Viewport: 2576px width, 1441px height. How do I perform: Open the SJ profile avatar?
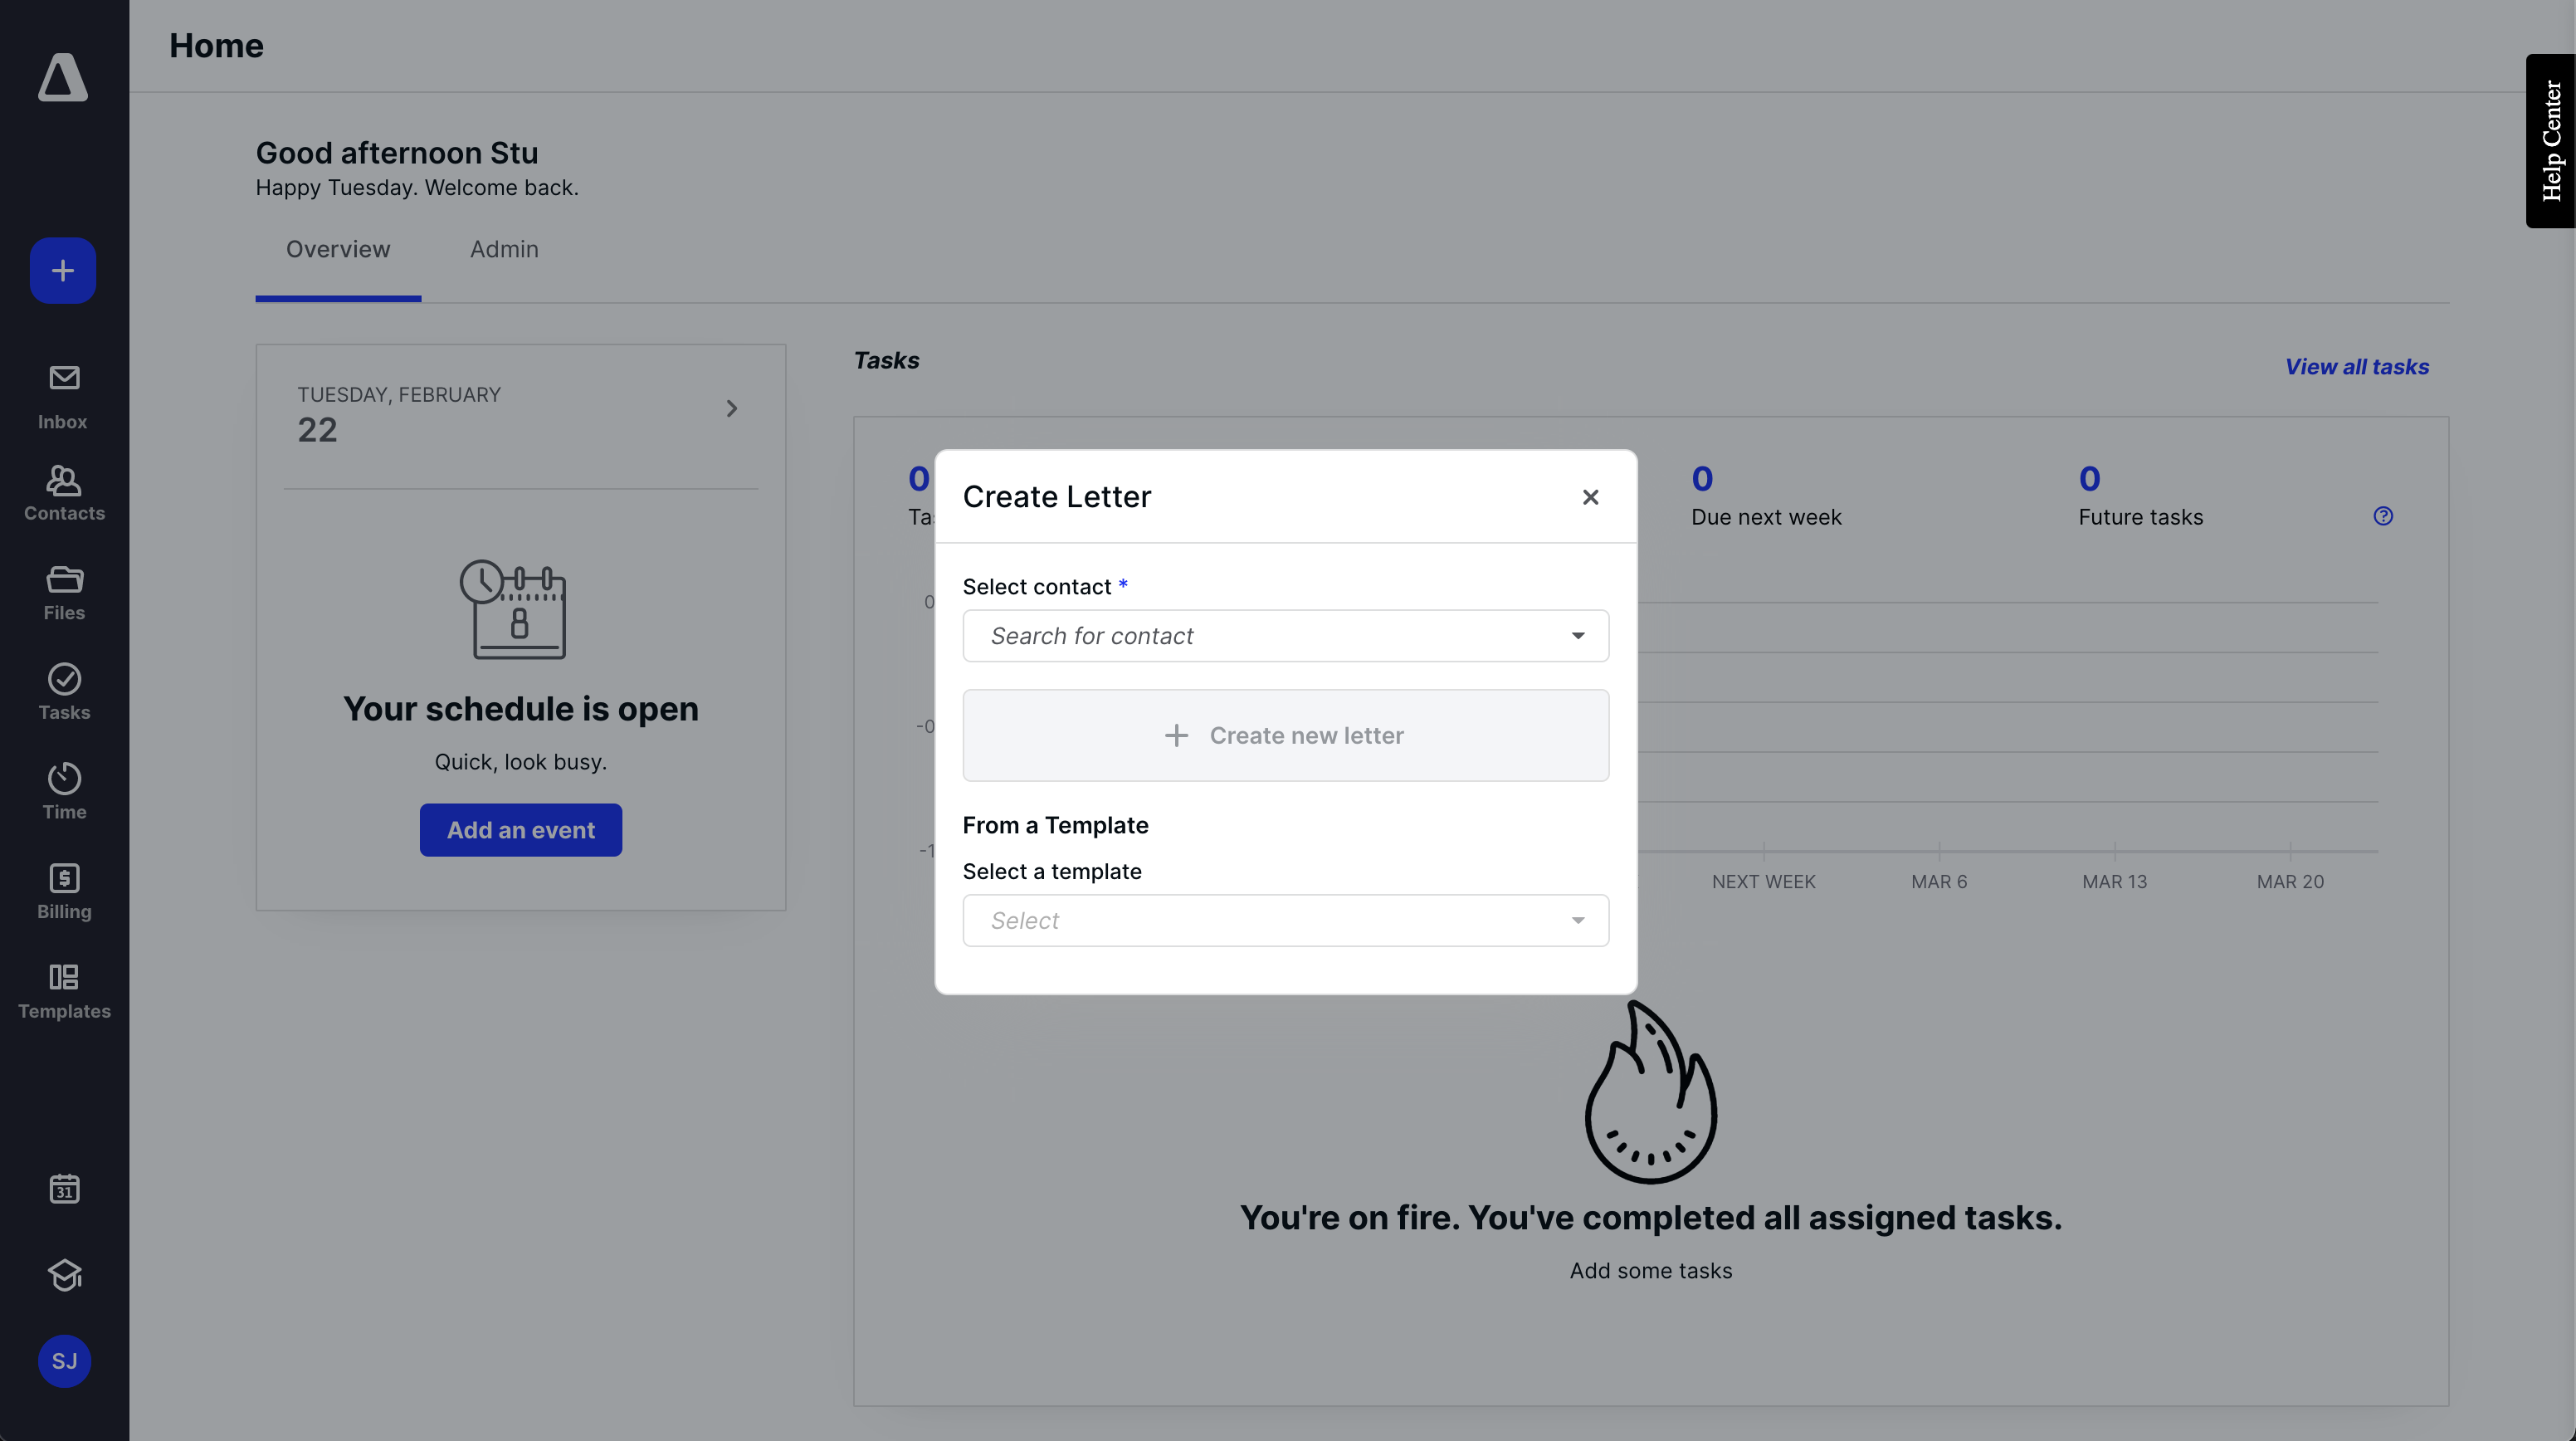pyautogui.click(x=64, y=1360)
